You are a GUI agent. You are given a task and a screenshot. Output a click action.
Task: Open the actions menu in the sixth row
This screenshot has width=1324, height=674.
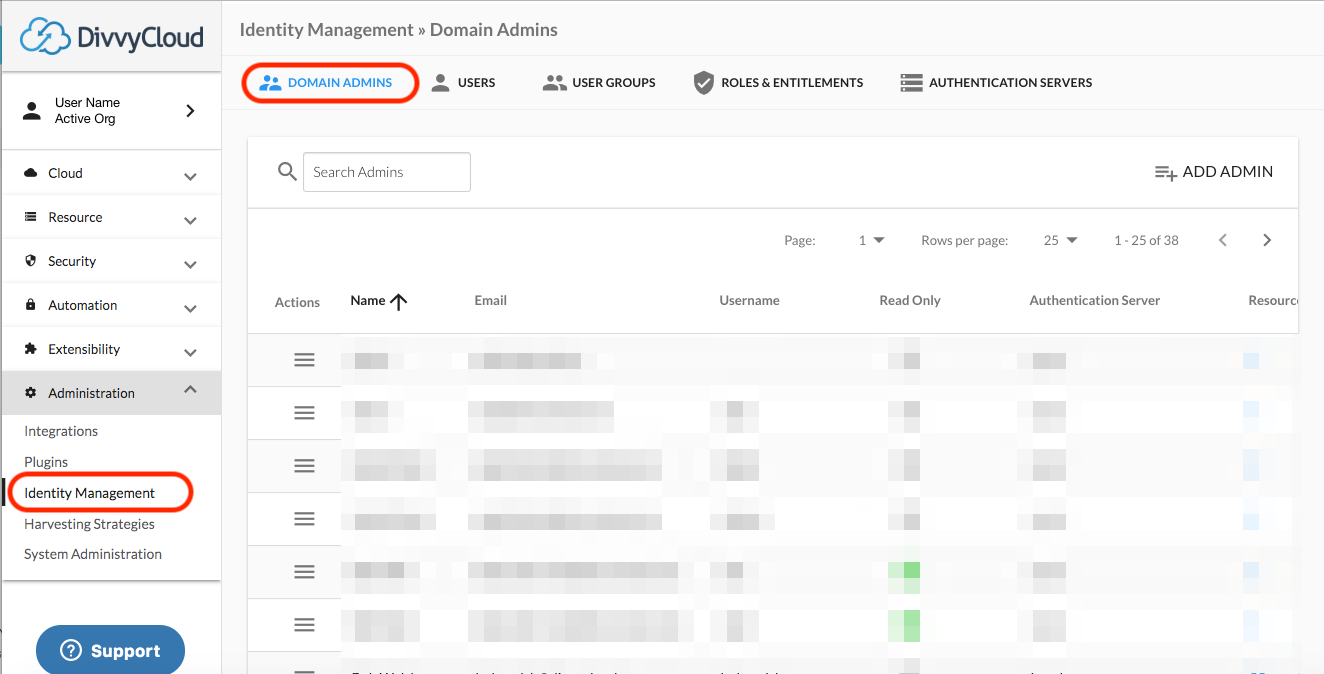(x=305, y=625)
